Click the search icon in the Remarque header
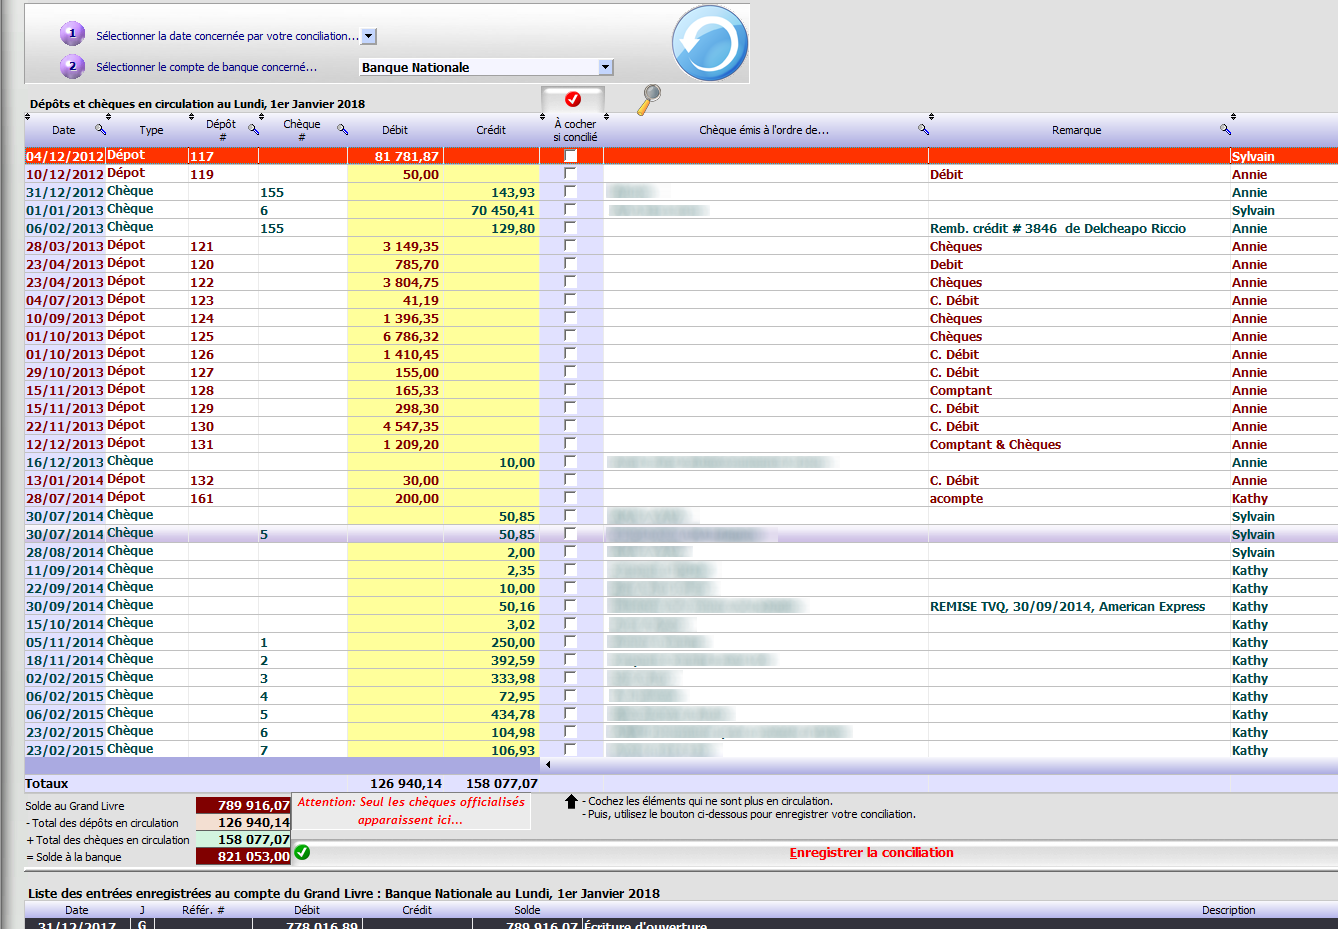 point(1225,130)
